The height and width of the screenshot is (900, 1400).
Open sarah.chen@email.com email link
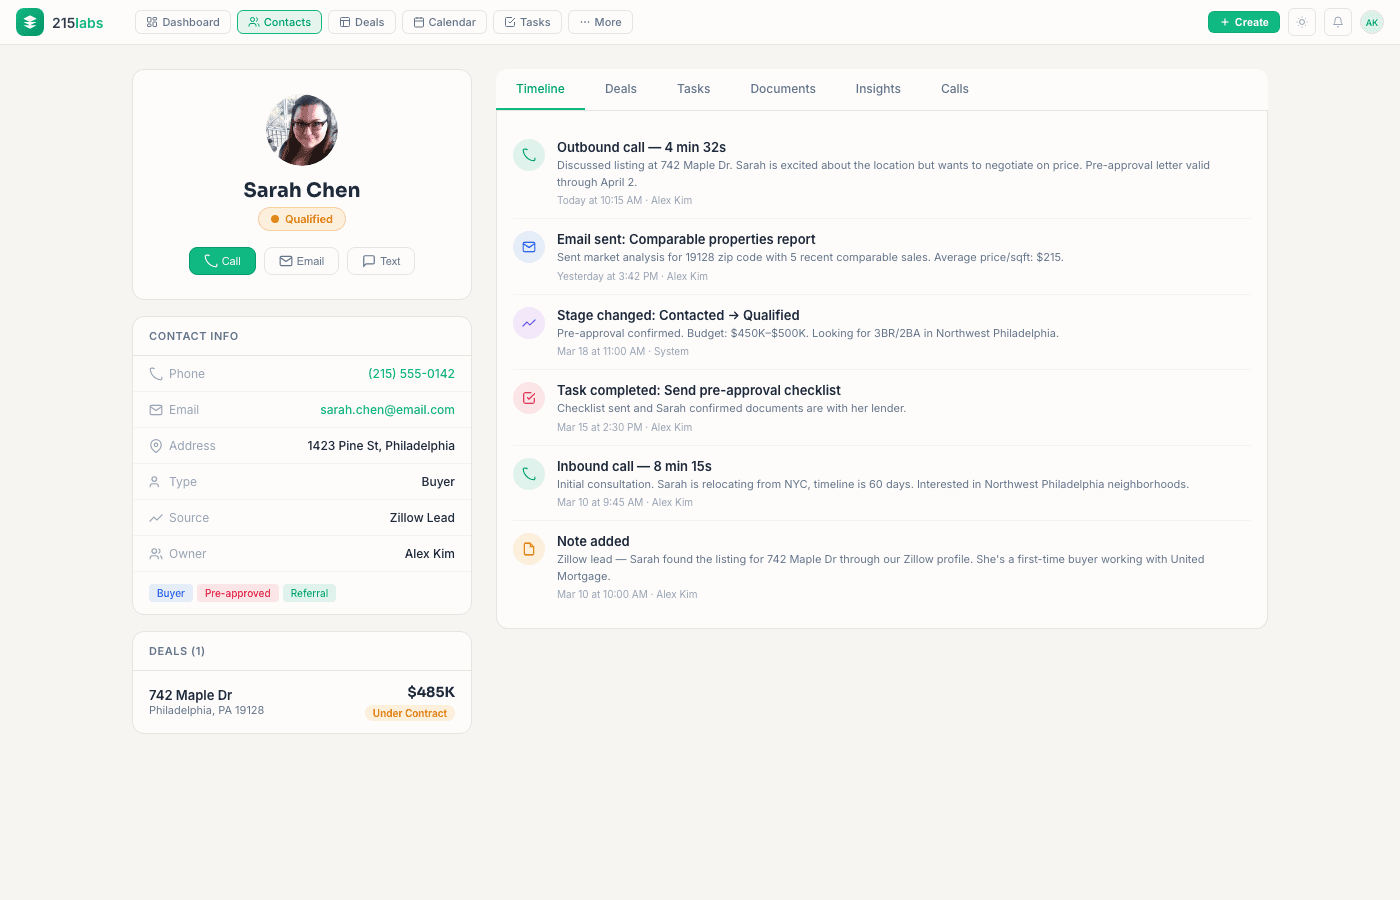tap(387, 409)
